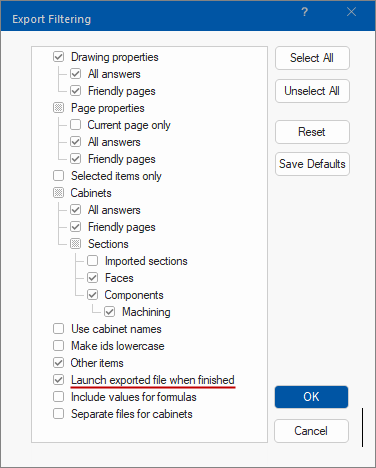Toggle the Cabinets tri-state checkbox
The image size is (376, 468).
pyautogui.click(x=59, y=193)
